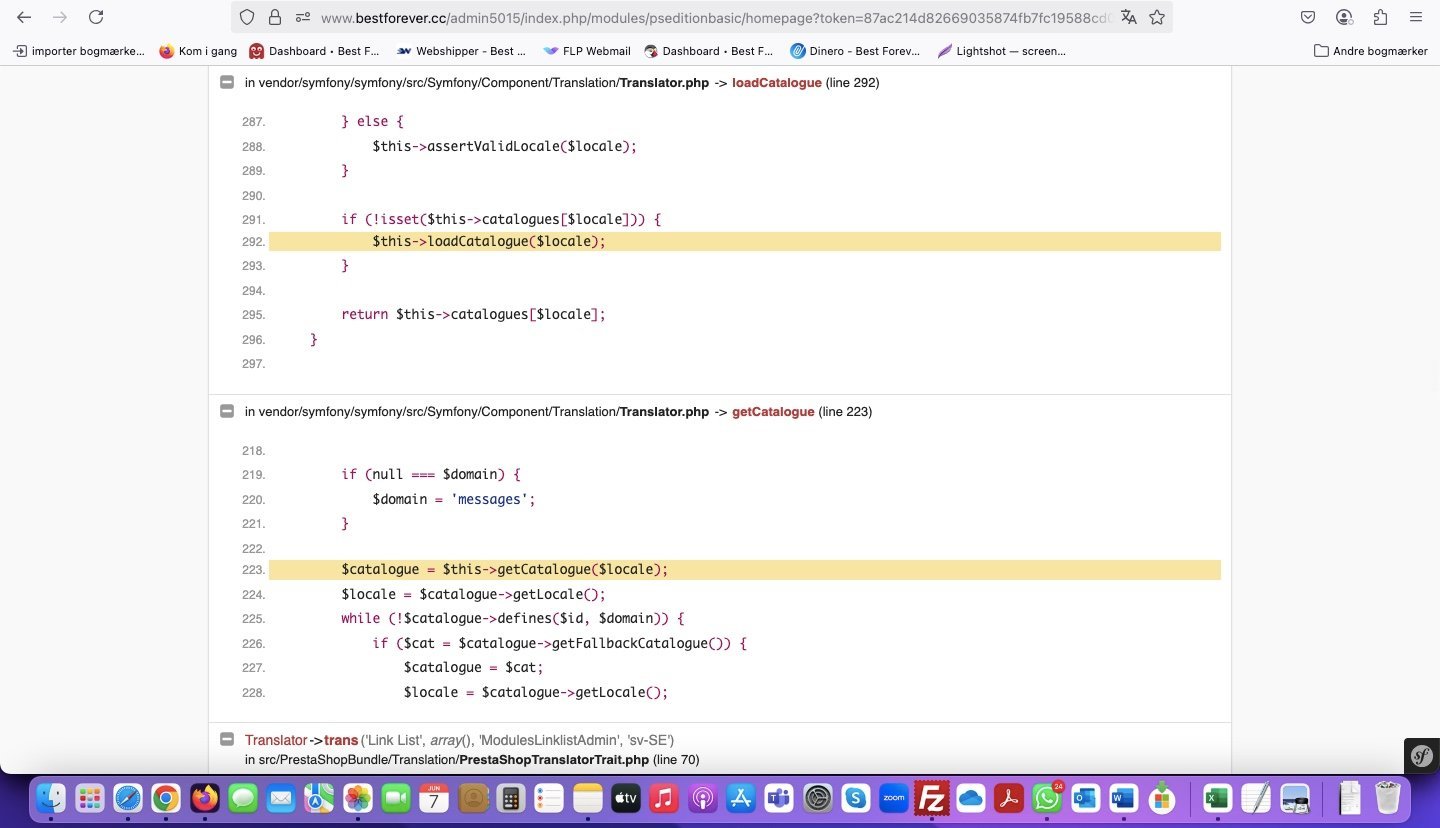Open tracking protection shield info
The width and height of the screenshot is (1440, 828).
click(x=247, y=17)
